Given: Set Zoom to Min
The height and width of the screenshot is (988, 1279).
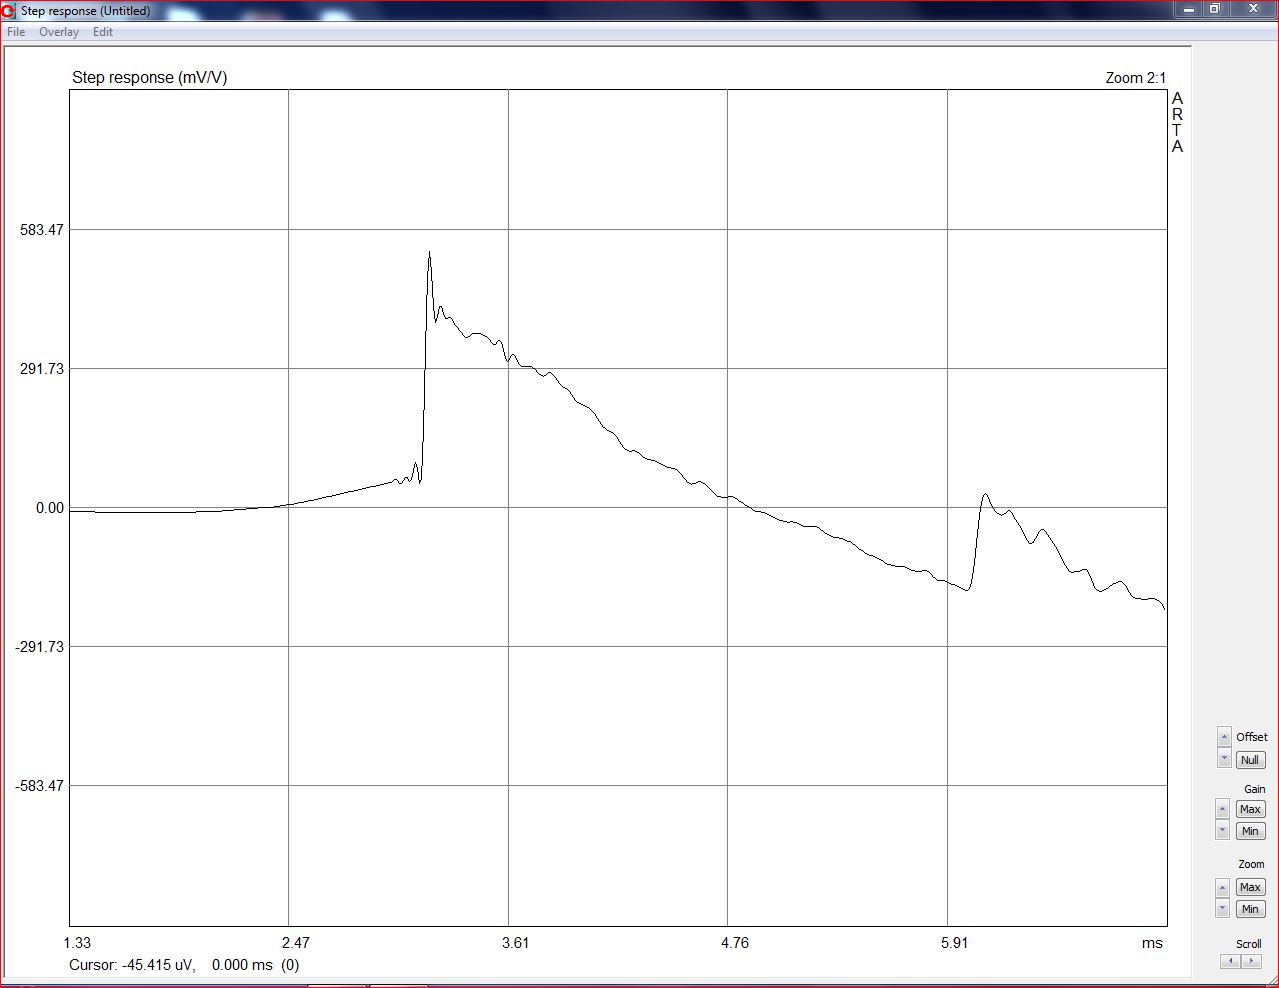Looking at the screenshot, I should 1250,909.
